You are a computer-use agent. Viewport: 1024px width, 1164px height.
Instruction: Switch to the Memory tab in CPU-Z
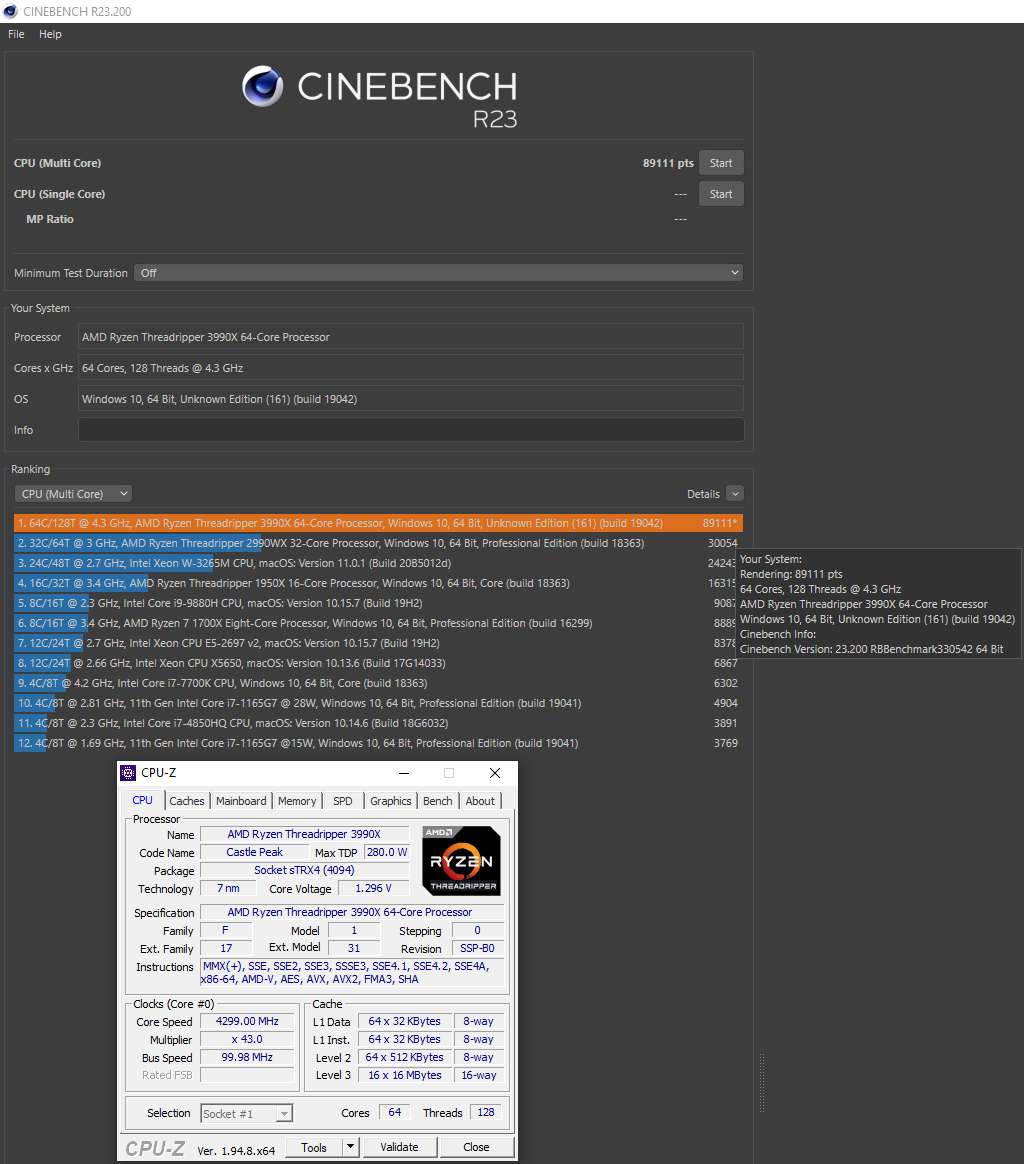297,801
